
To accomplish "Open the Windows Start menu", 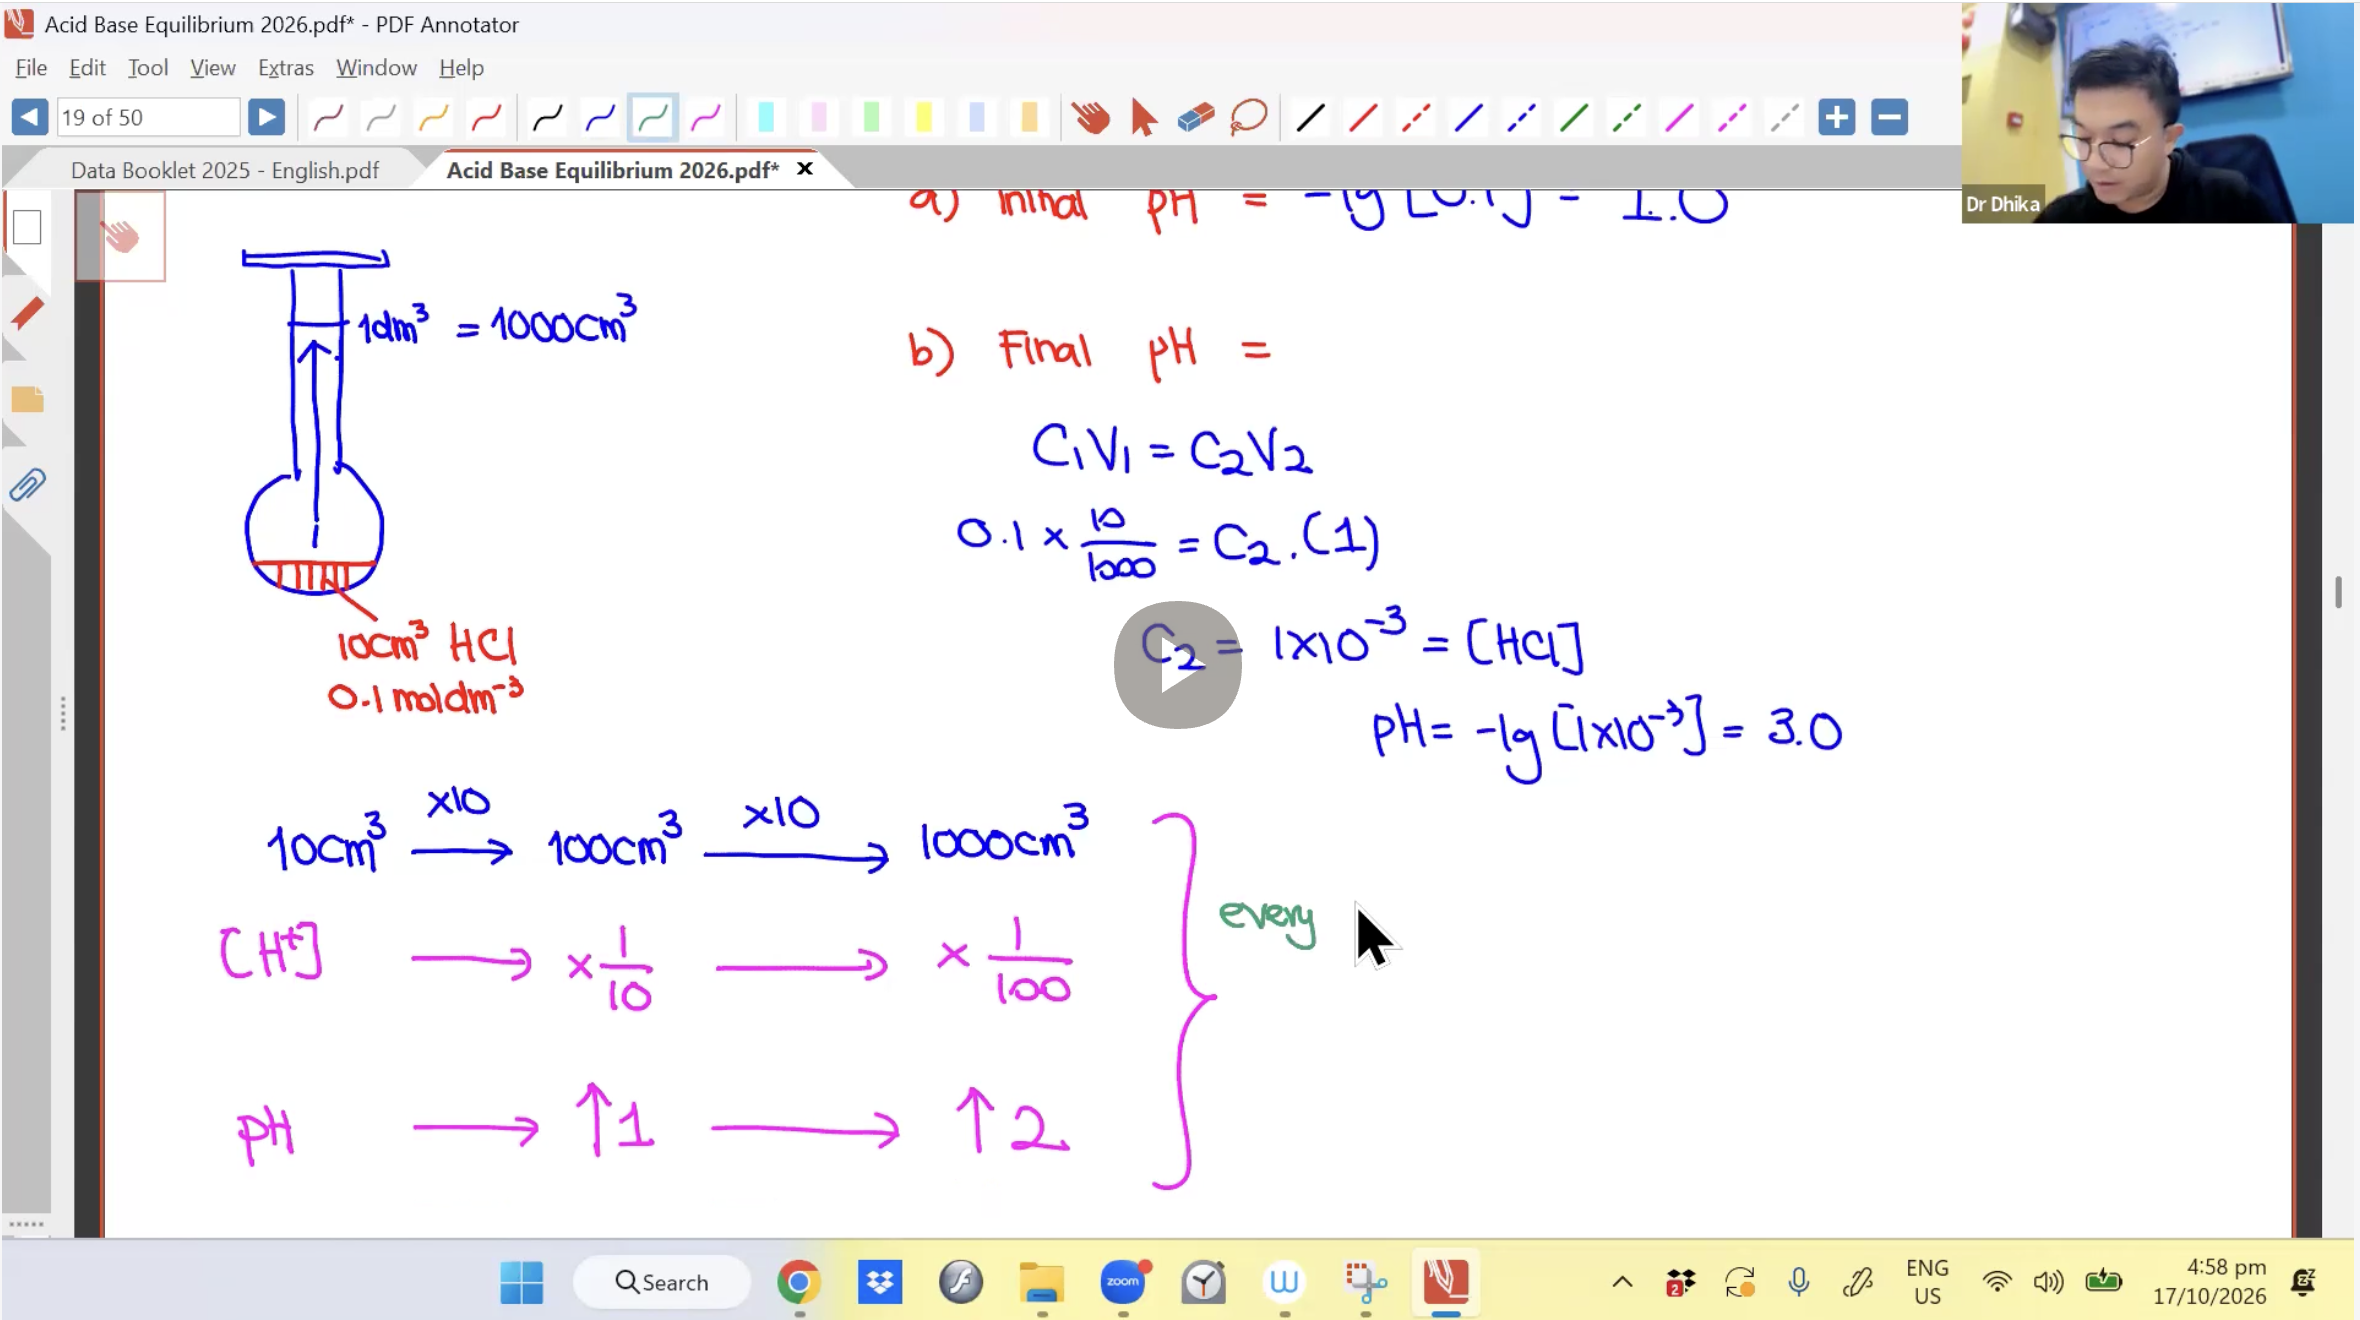I will tap(521, 1282).
